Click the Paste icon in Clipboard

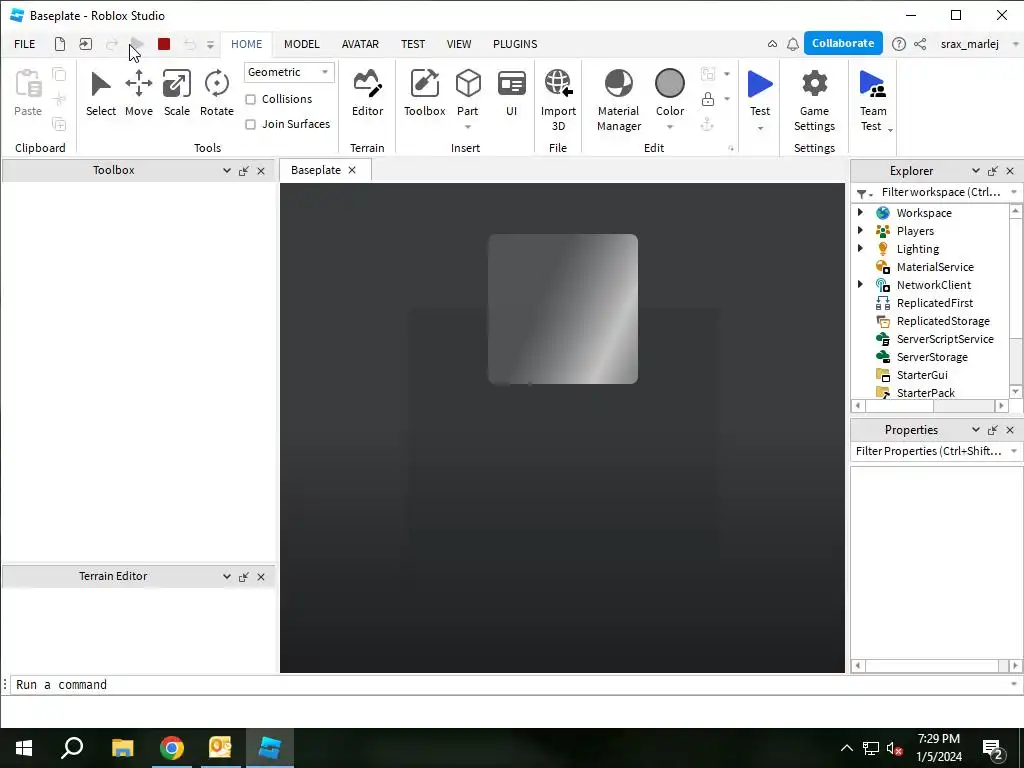[28, 84]
